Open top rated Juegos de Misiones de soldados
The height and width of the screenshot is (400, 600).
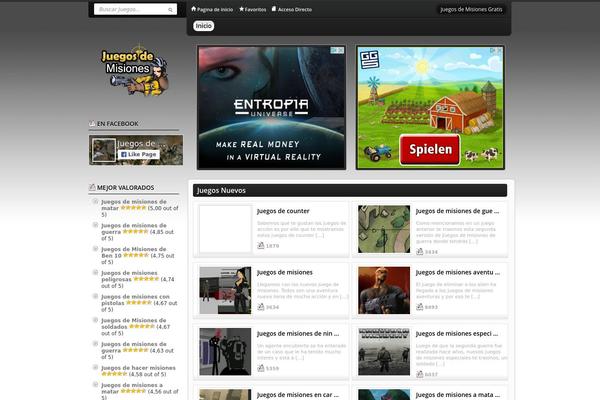[x=134, y=323]
